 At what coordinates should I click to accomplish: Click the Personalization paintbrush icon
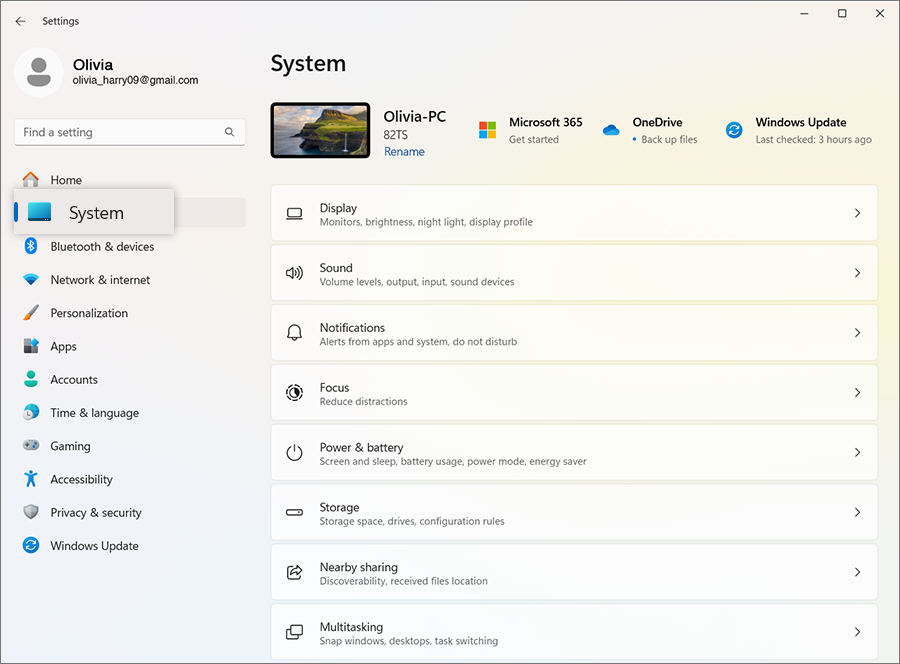pyautogui.click(x=31, y=313)
